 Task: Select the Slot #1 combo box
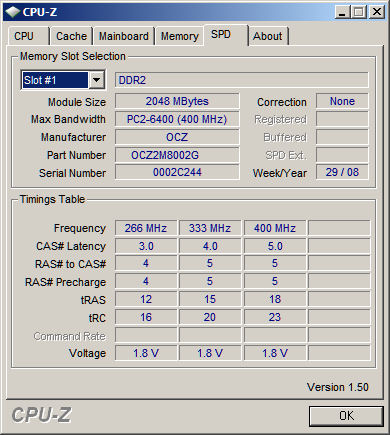tap(63, 80)
